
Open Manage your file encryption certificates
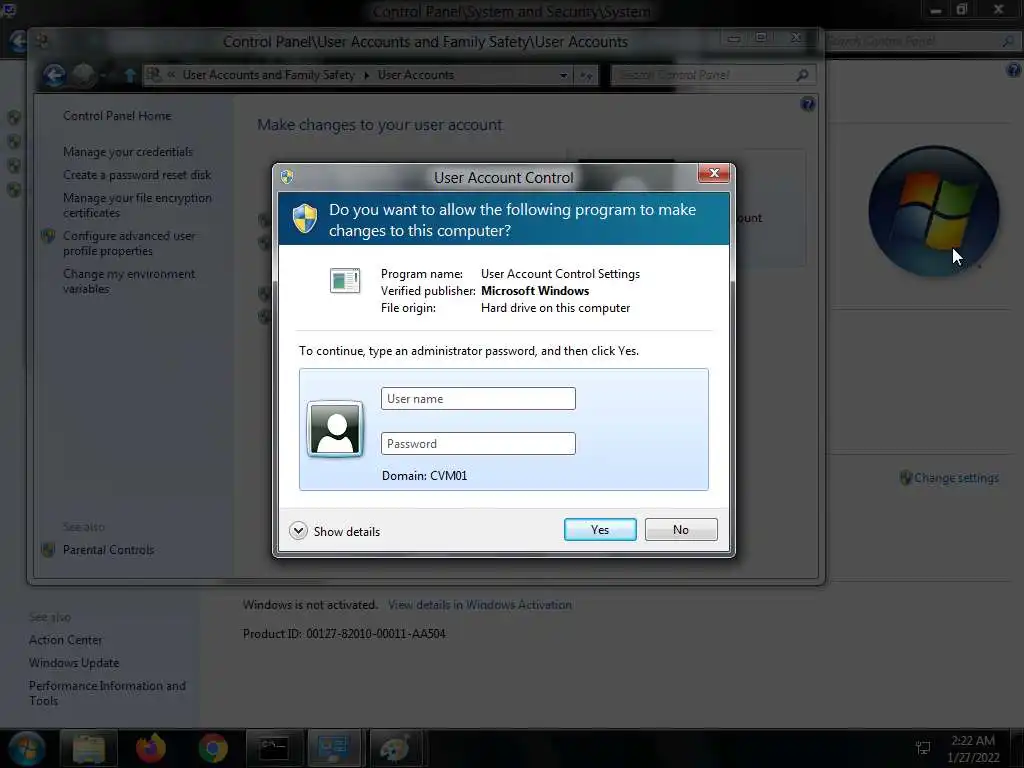(137, 205)
